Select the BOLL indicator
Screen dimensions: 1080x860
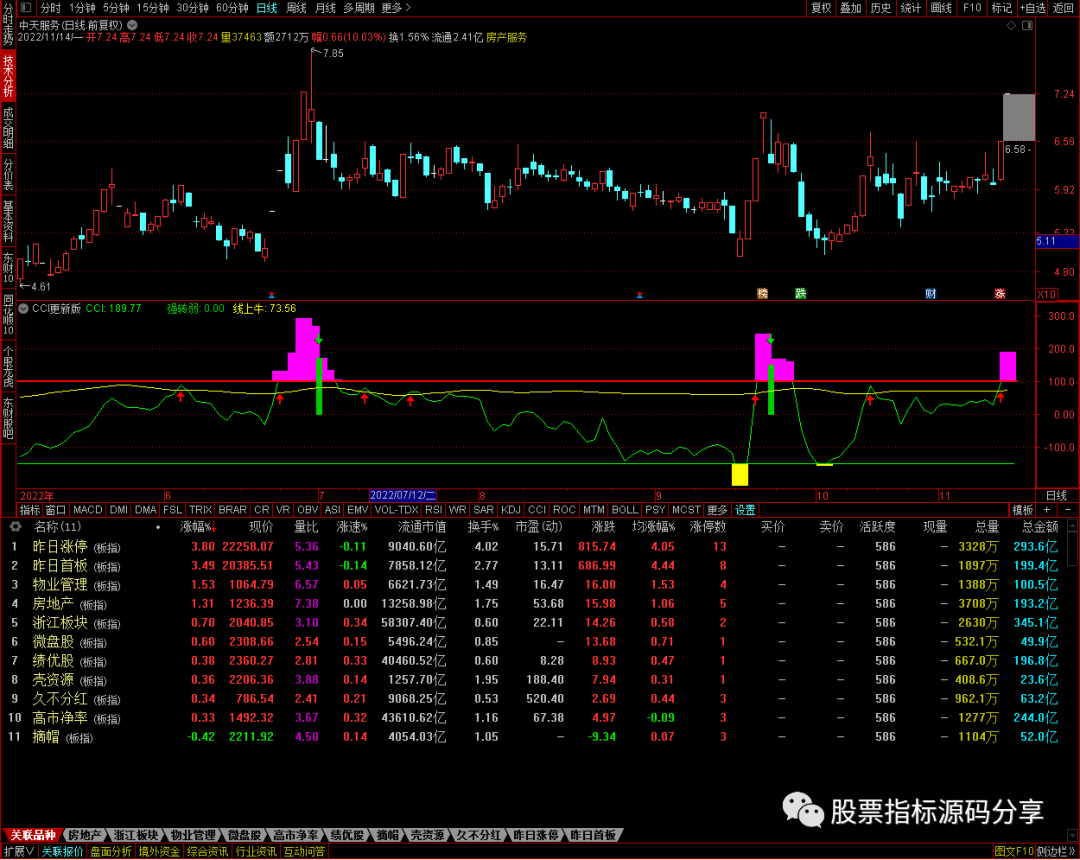(625, 510)
